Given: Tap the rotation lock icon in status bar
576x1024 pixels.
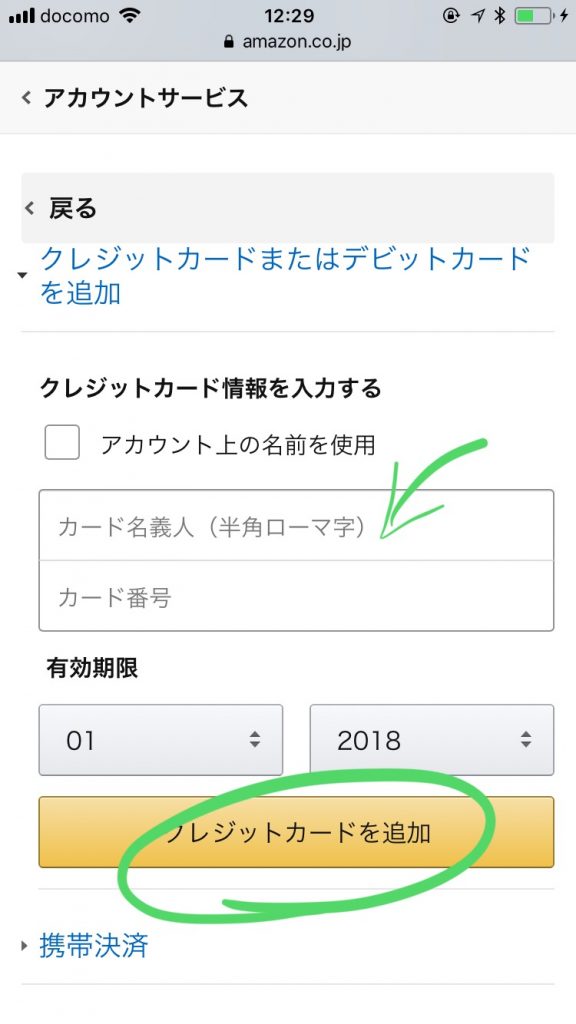Looking at the screenshot, I should (x=451, y=16).
